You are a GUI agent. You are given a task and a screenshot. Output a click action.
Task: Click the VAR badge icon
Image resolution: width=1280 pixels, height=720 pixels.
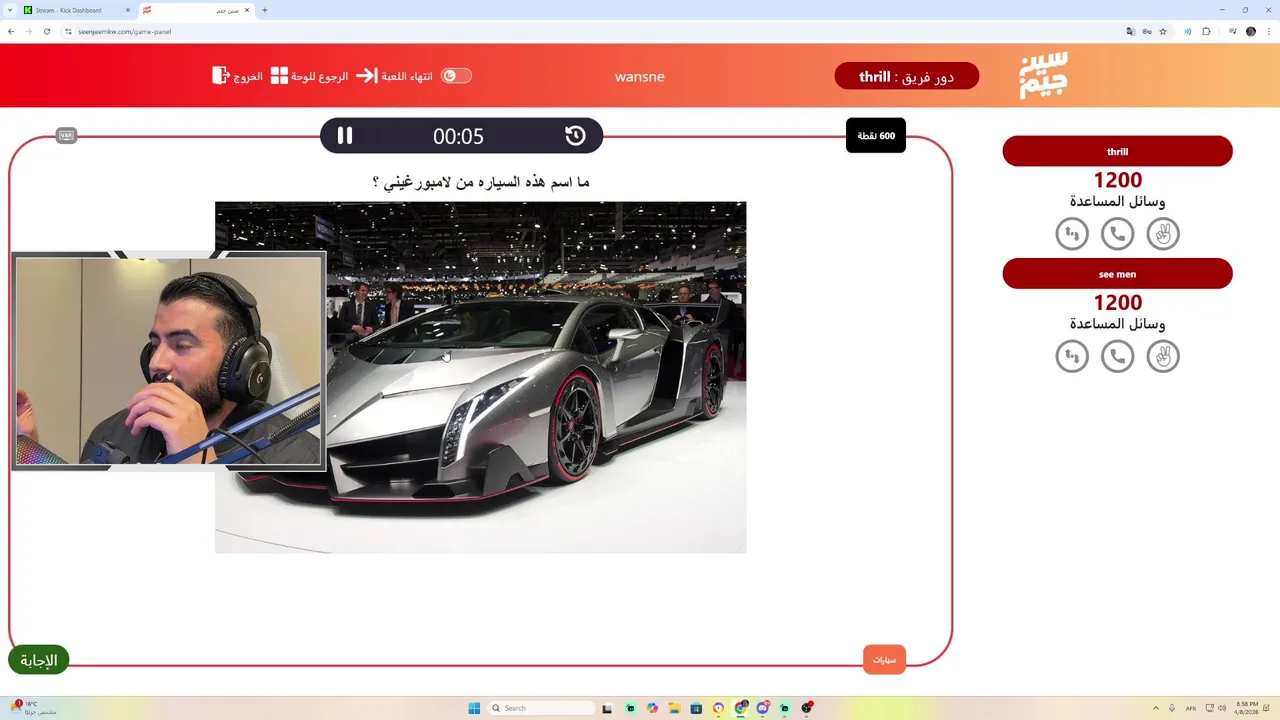pos(66,135)
